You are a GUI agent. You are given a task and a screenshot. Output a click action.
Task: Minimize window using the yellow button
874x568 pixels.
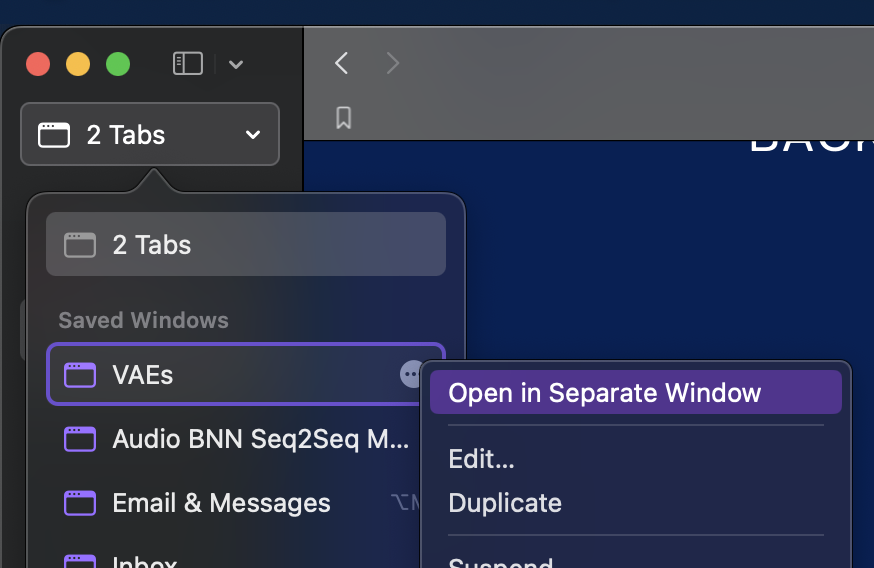[x=78, y=64]
